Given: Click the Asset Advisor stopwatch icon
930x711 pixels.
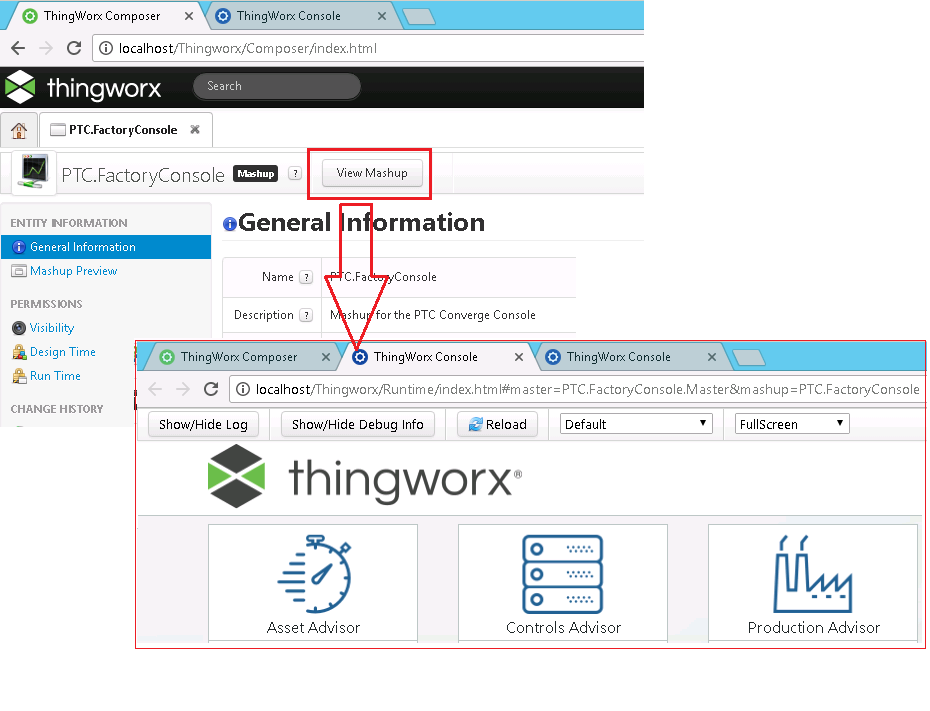Looking at the screenshot, I should [315, 574].
